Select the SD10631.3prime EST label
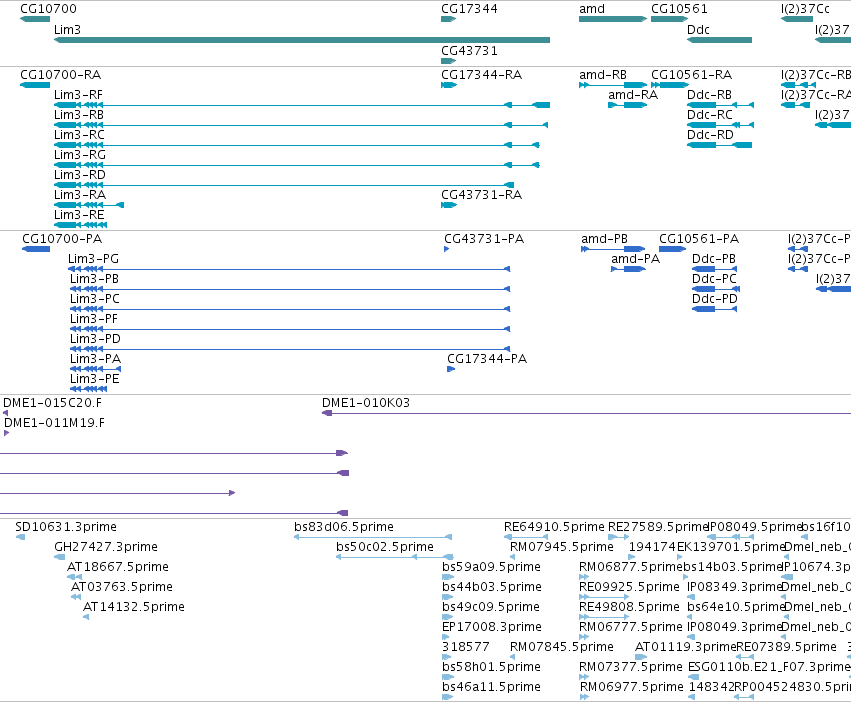Image resolution: width=851 pixels, height=702 pixels. (x=66, y=527)
